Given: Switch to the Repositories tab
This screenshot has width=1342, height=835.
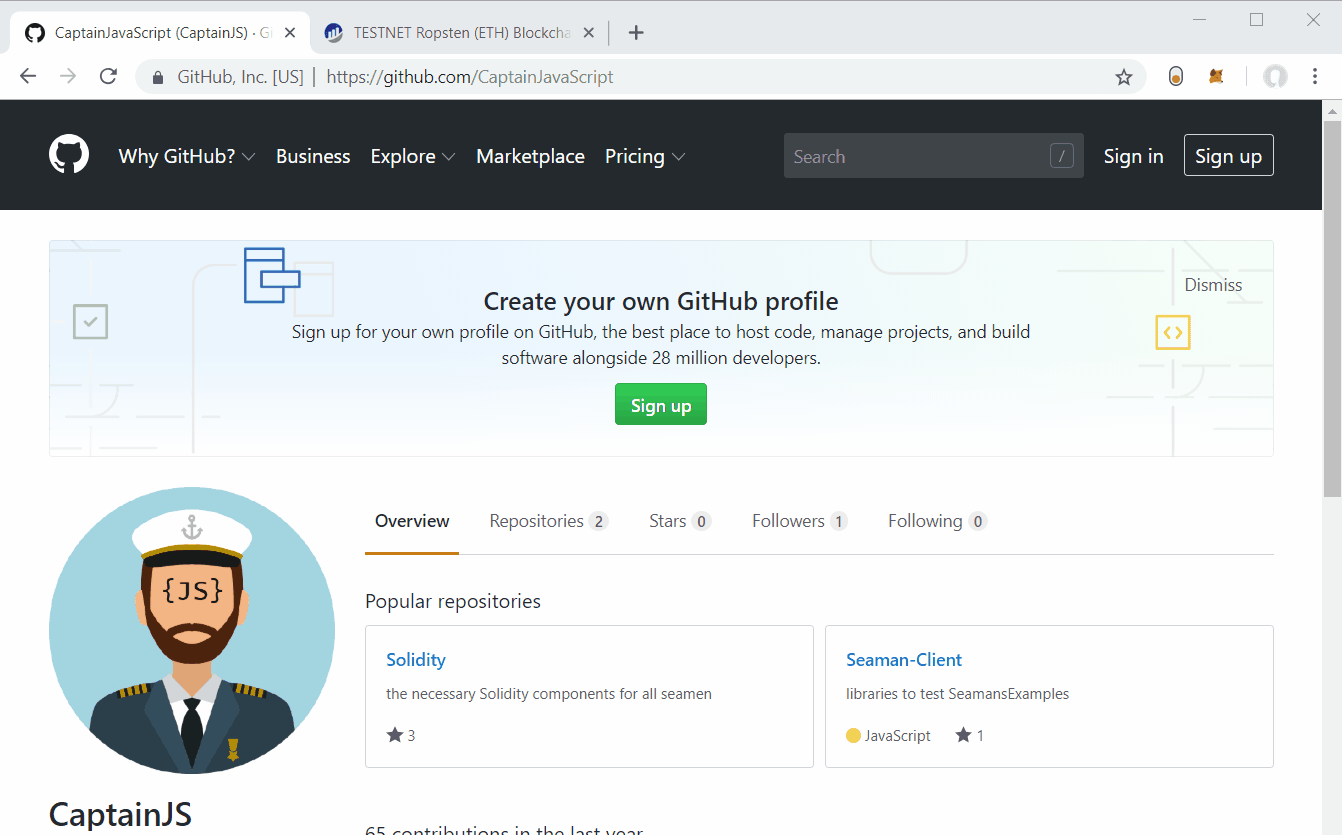Looking at the screenshot, I should pyautogui.click(x=548, y=521).
